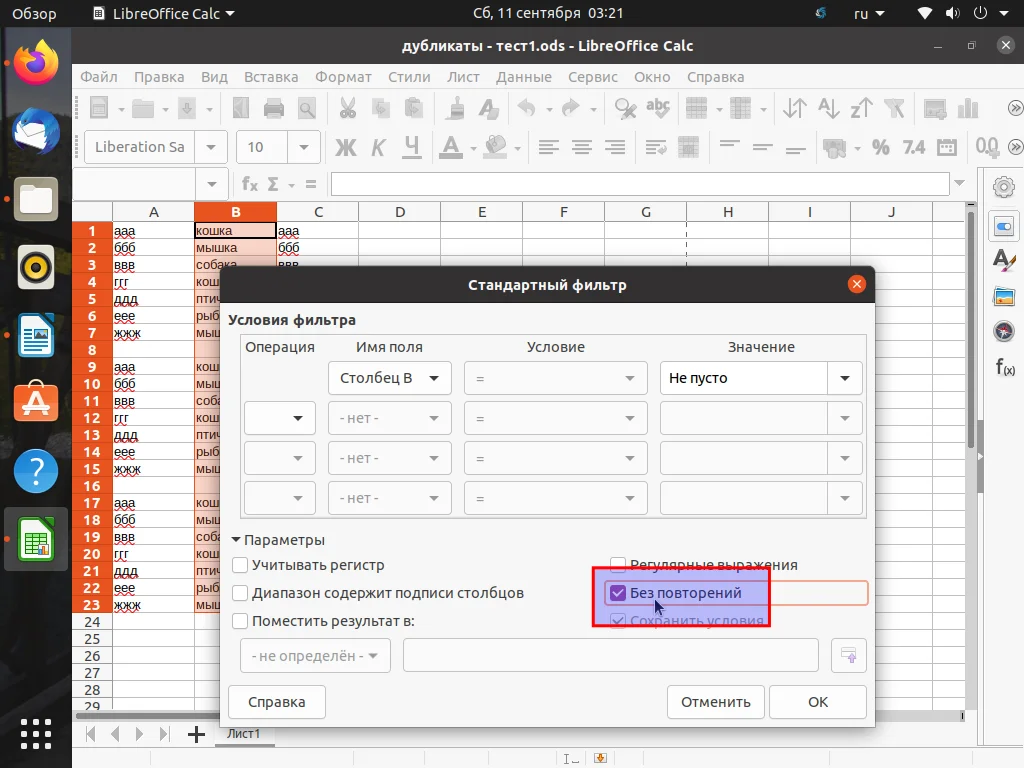Sort data ascending with the AZ icon
Viewport: 1024px width, 768px height.
[826, 107]
